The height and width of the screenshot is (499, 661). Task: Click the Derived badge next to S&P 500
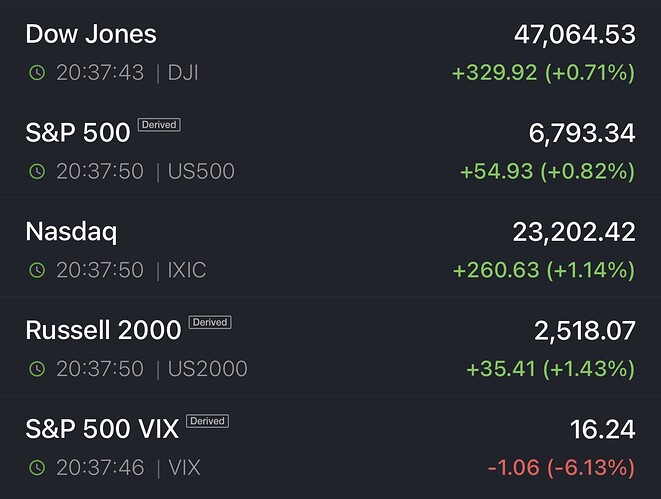(158, 125)
